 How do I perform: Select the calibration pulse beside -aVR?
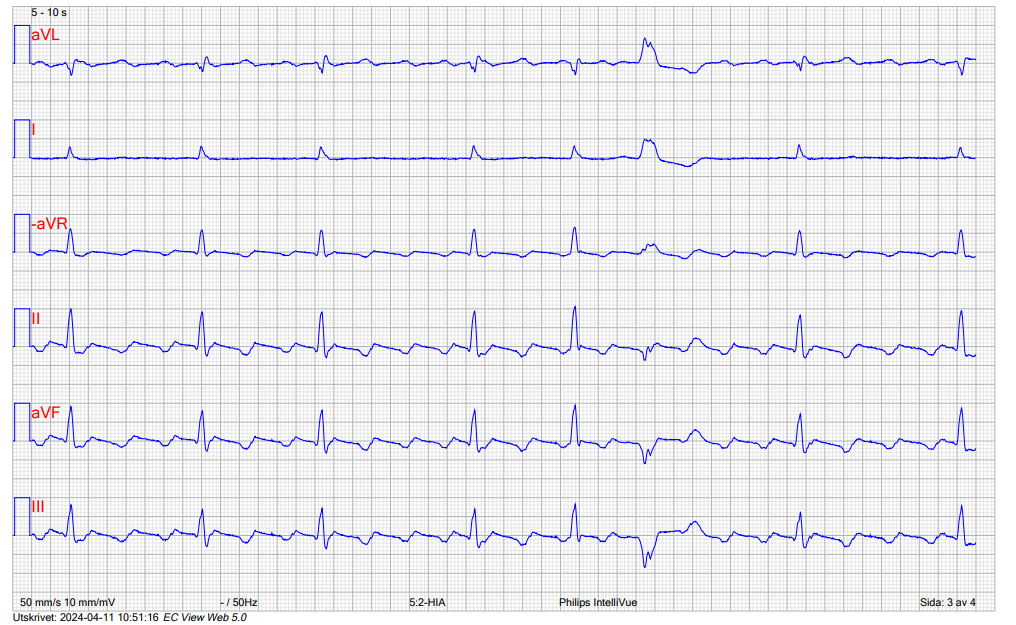click(21, 233)
